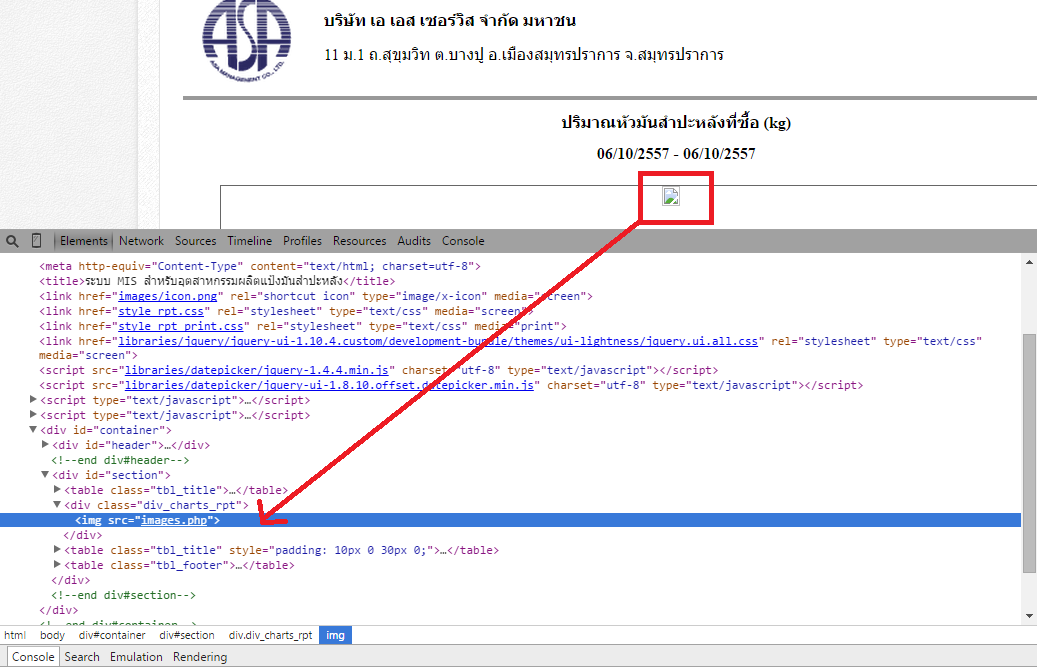This screenshot has height=667, width=1037.
Task: Switch to the Resources tab
Action: (x=359, y=241)
